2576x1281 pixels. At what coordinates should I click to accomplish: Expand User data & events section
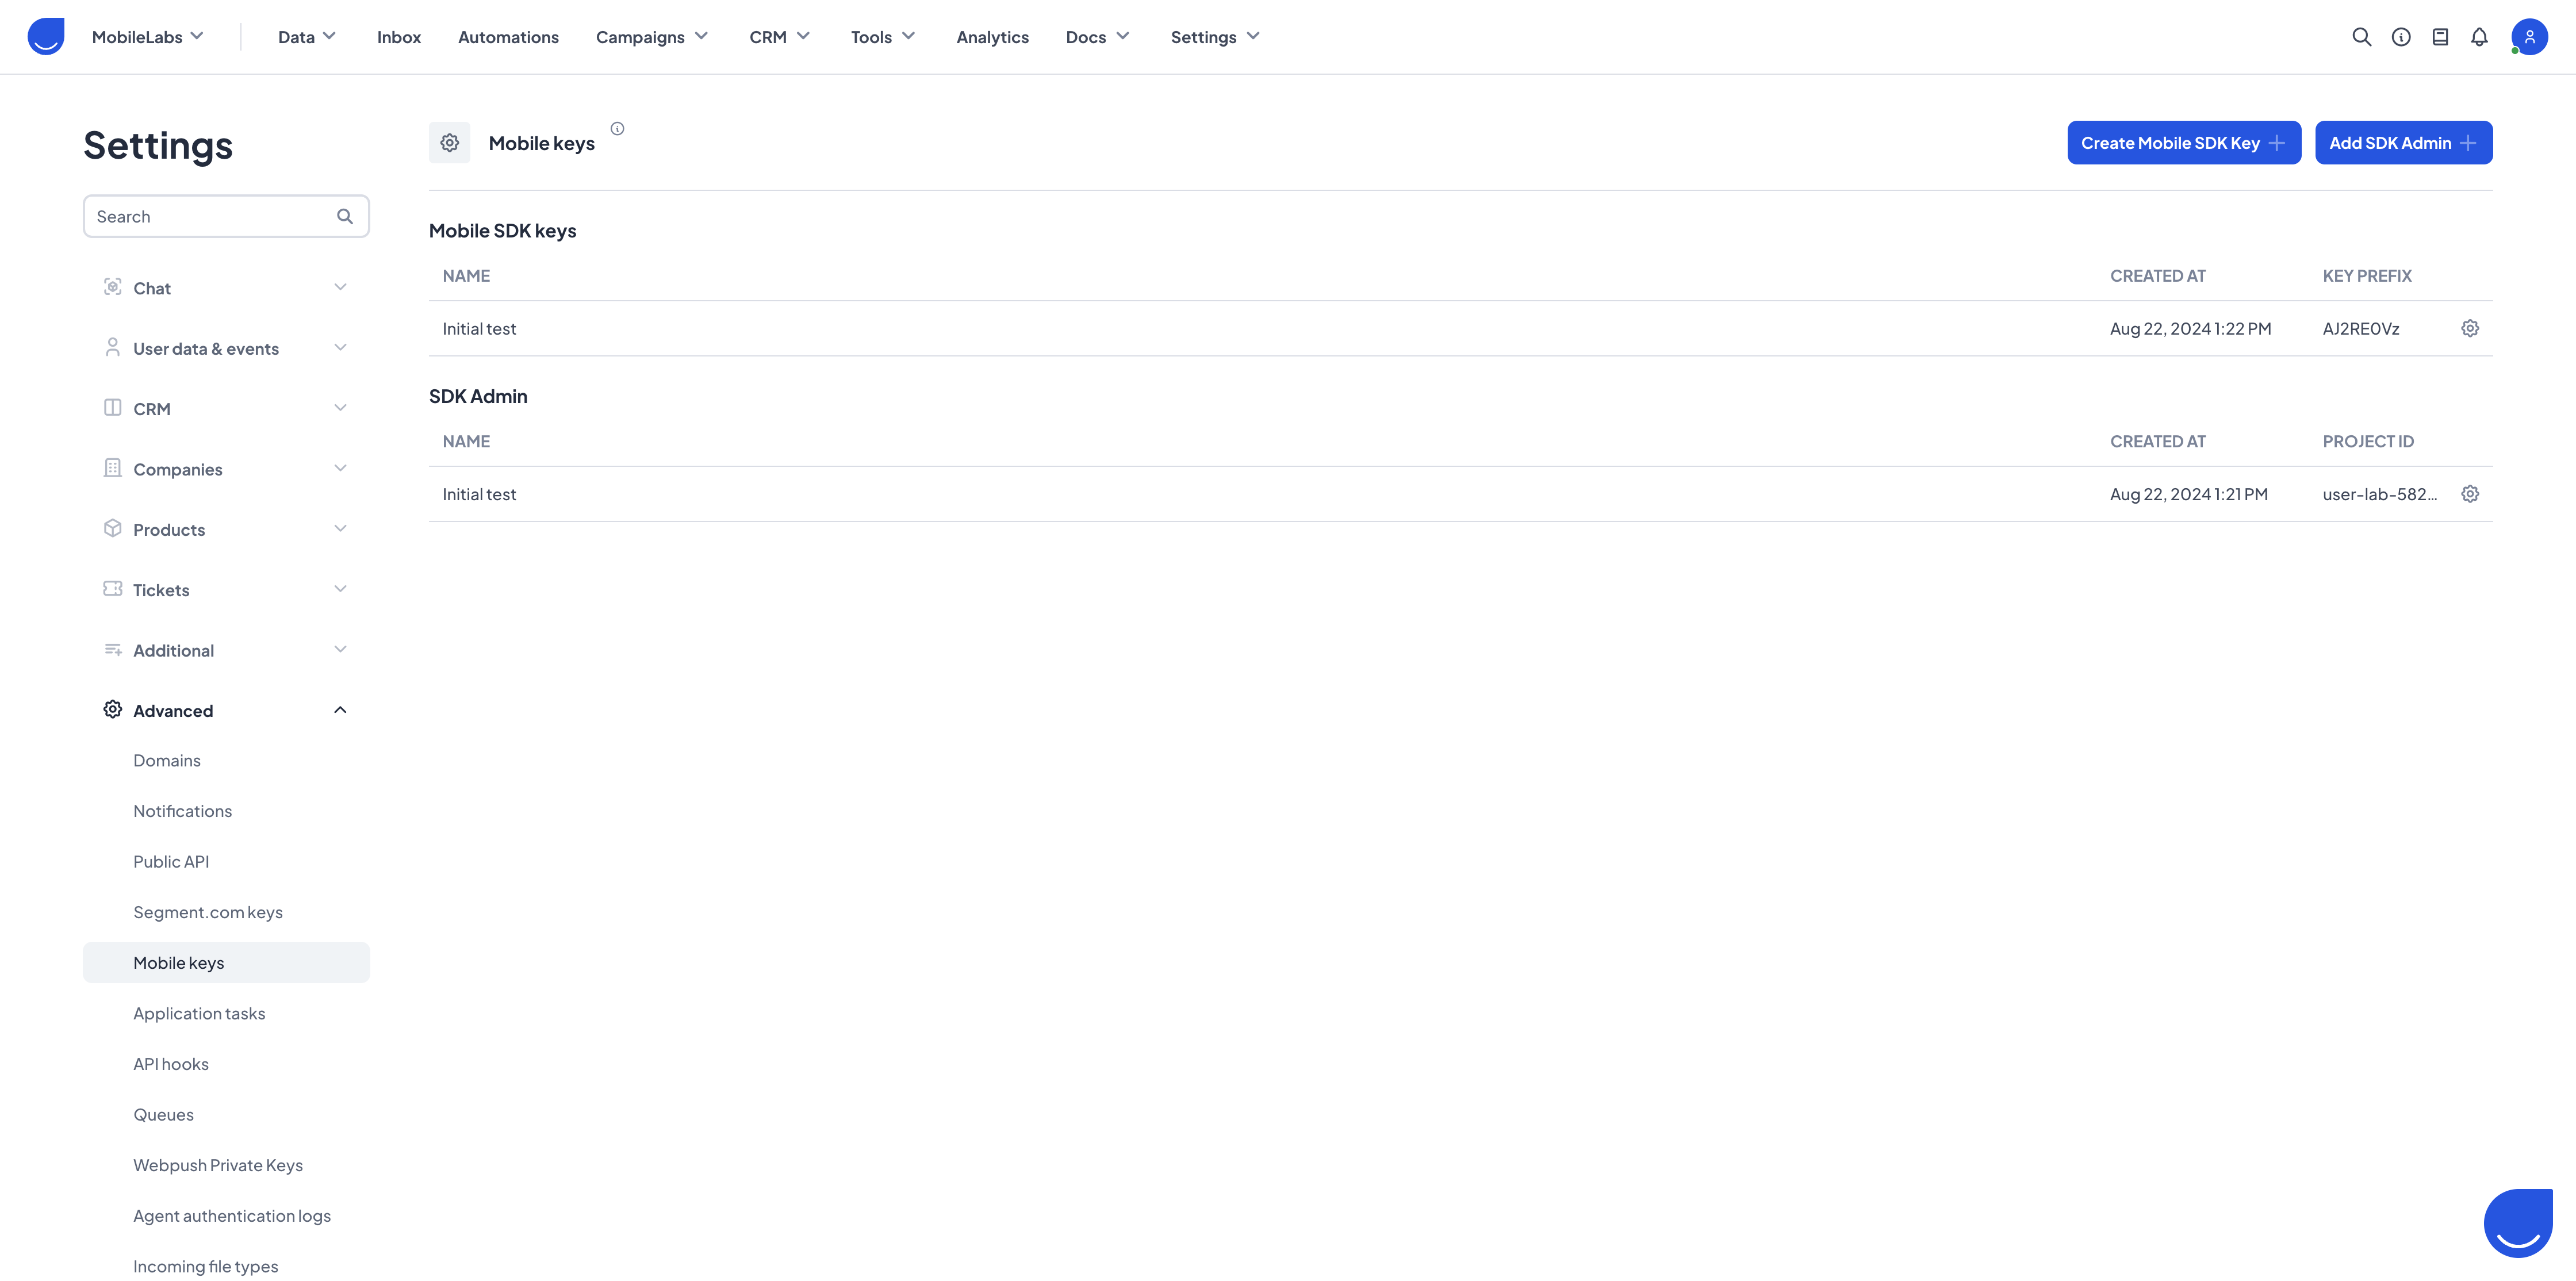pyautogui.click(x=340, y=348)
